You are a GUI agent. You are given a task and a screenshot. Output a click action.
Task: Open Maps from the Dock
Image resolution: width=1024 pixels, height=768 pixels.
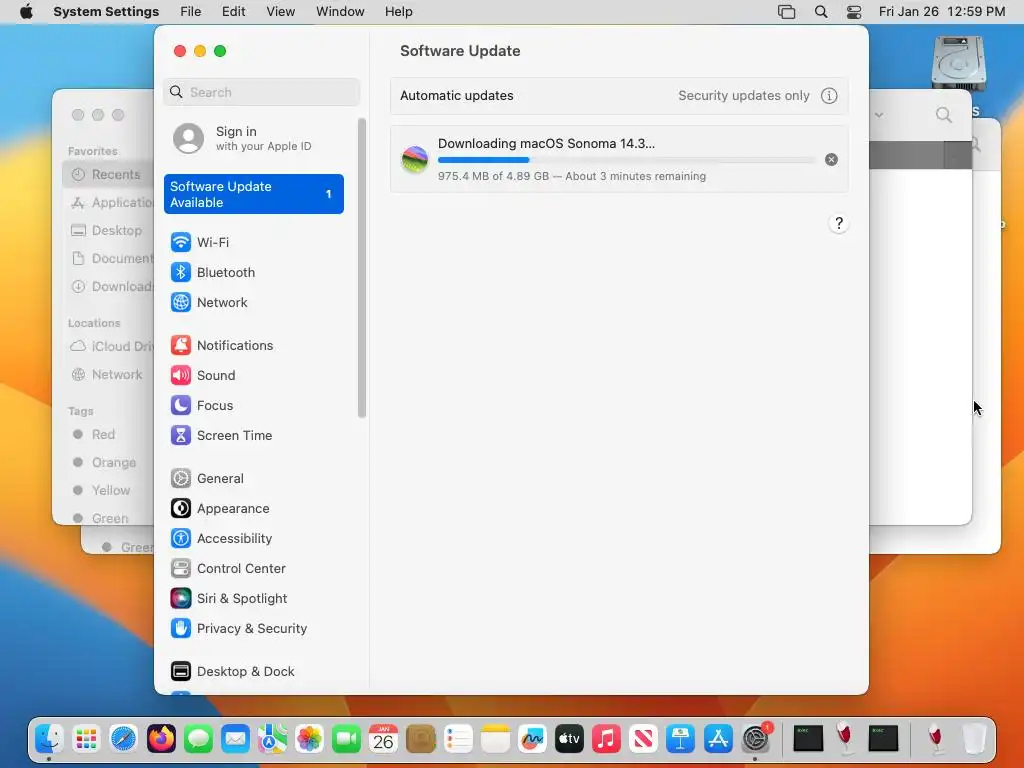pos(272,739)
